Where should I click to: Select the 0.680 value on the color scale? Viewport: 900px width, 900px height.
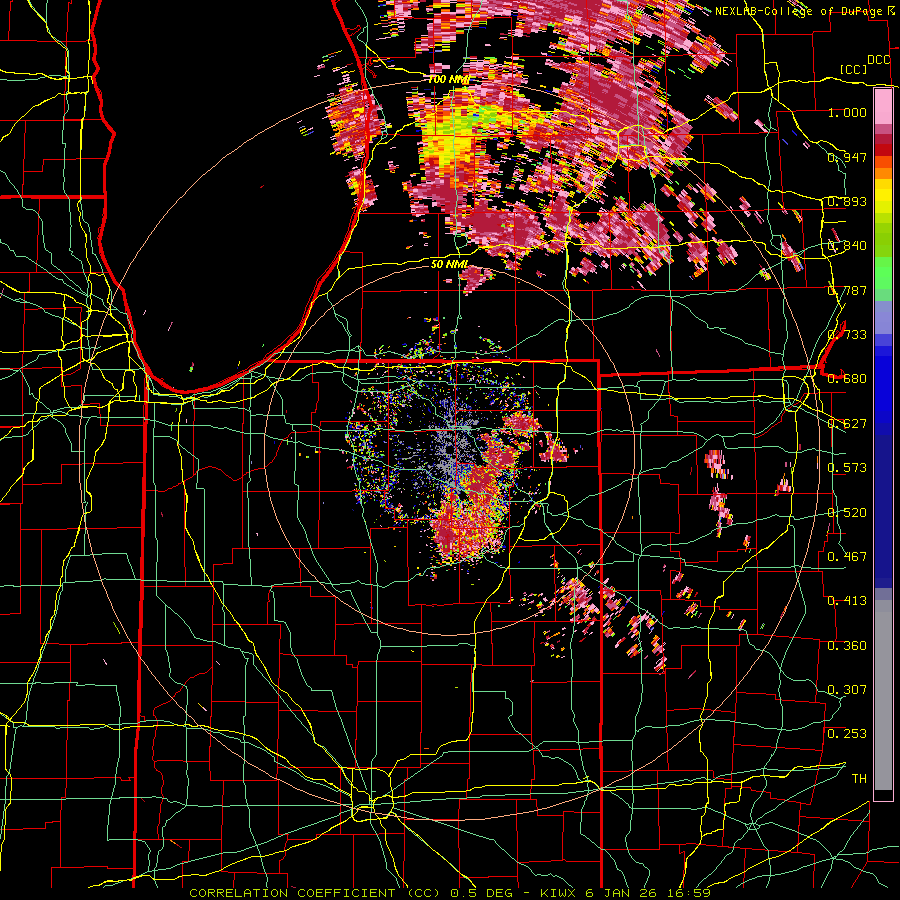tap(847, 379)
